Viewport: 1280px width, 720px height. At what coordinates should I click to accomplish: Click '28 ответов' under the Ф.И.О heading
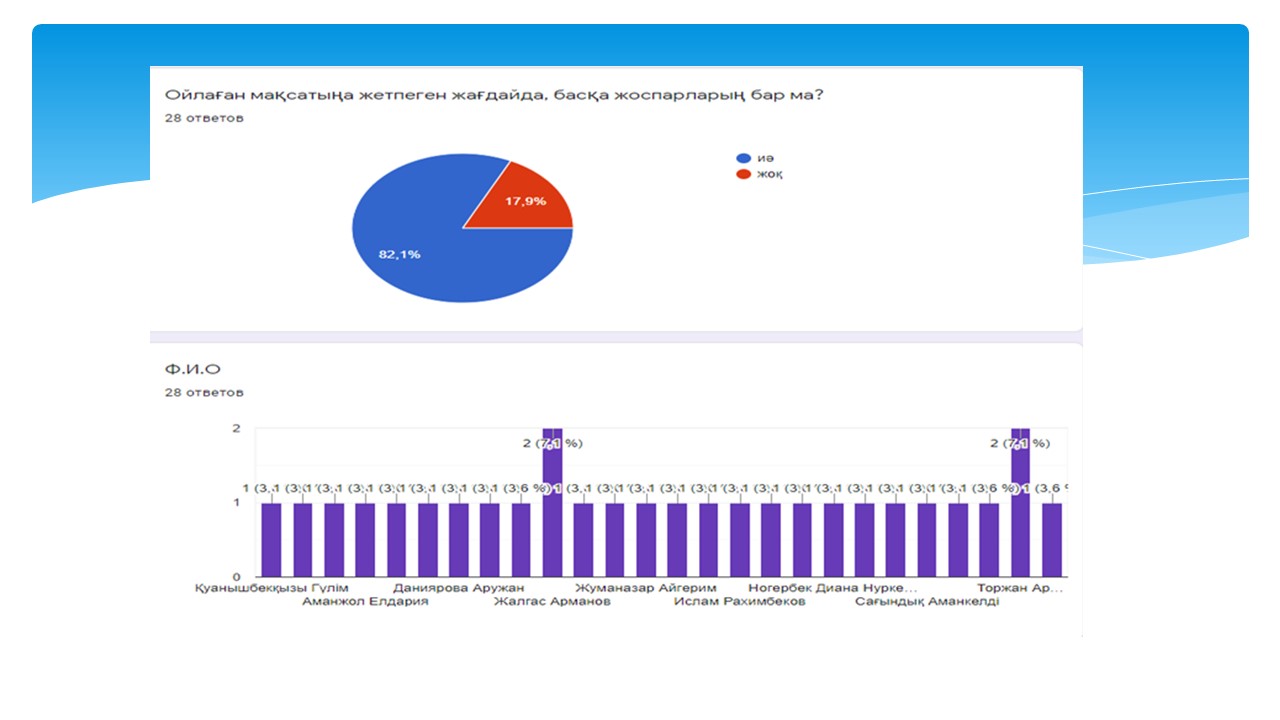click(x=204, y=393)
